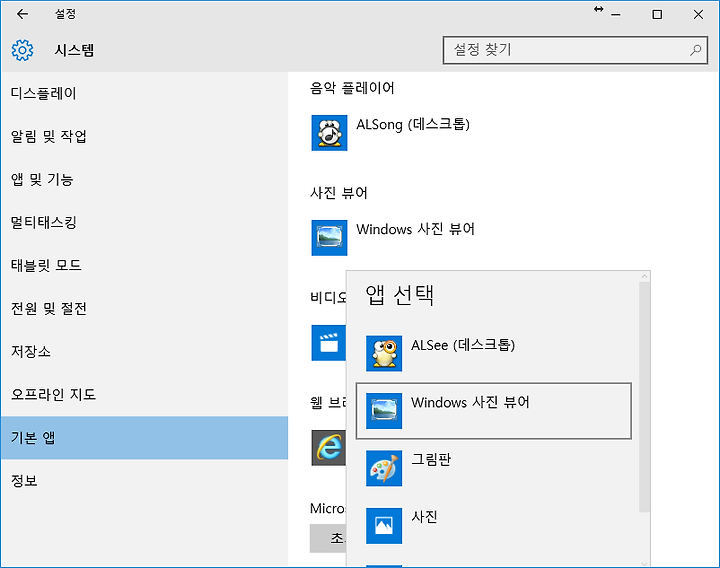Select 사진 label in app chooser

(424, 517)
